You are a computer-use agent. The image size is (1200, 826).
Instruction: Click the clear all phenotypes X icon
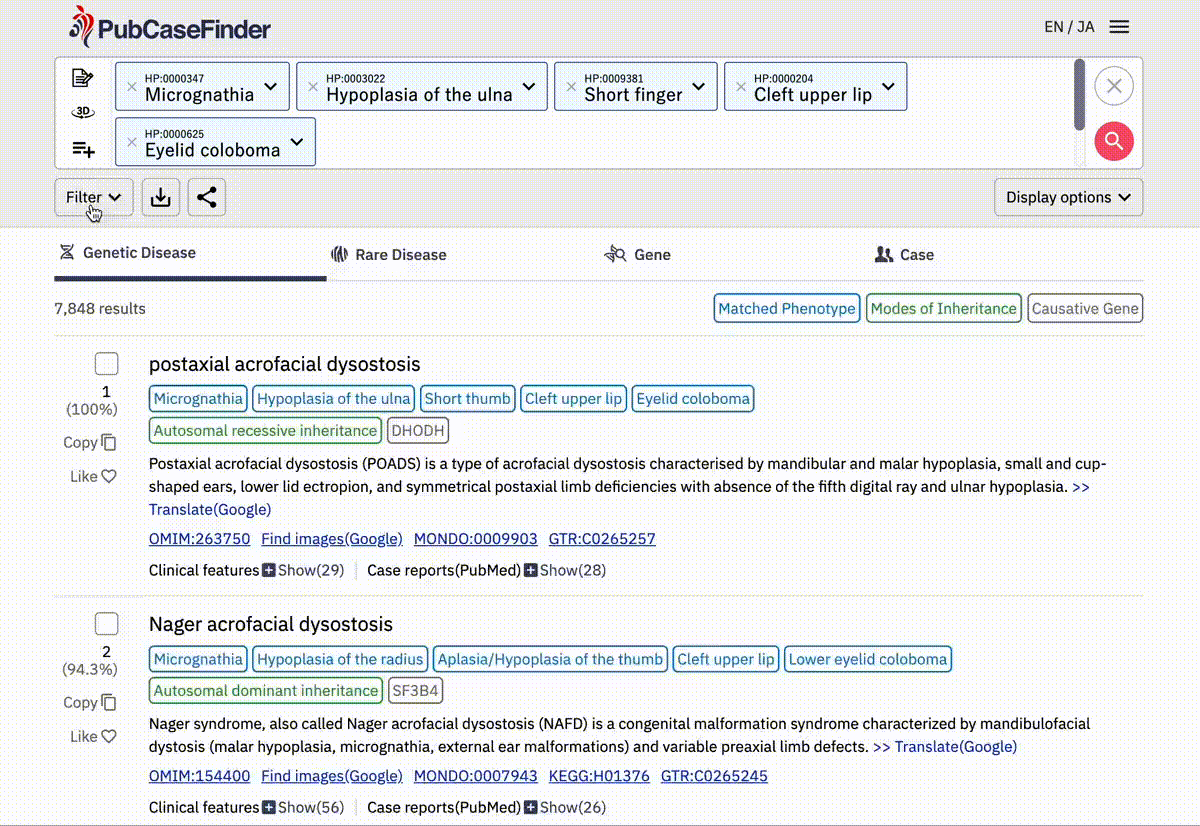[1113, 86]
